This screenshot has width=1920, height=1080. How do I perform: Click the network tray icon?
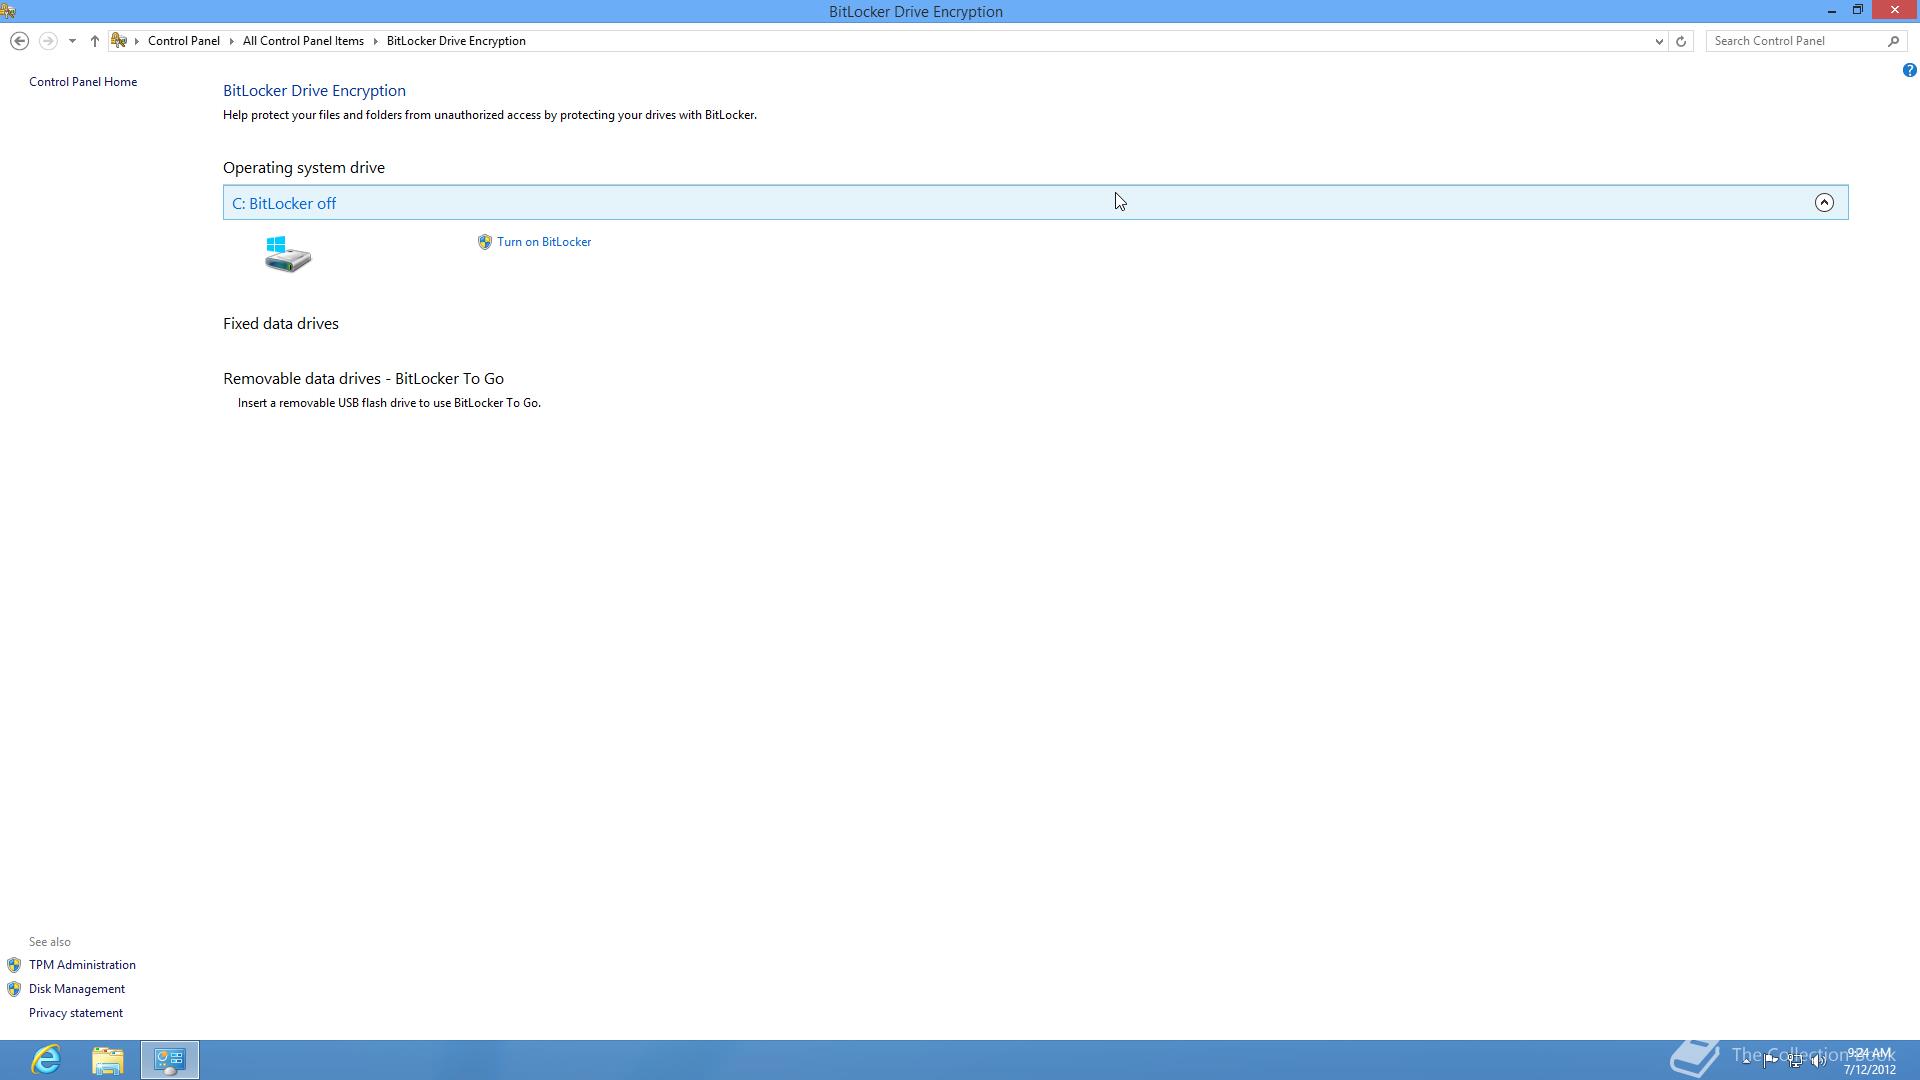[x=1795, y=1060]
